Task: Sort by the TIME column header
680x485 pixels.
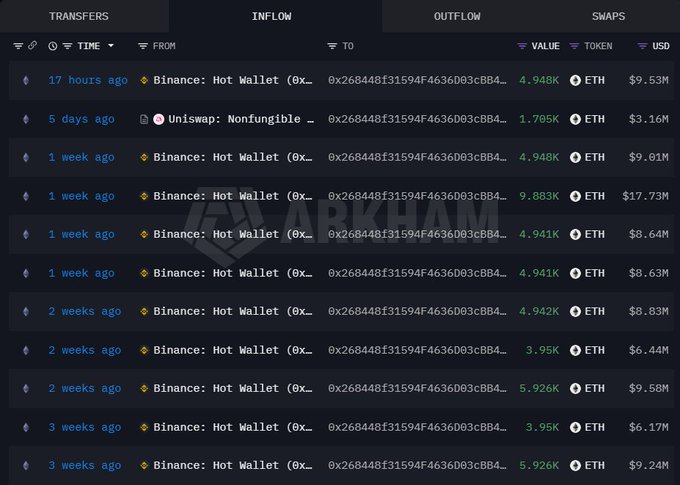Action: (89, 46)
